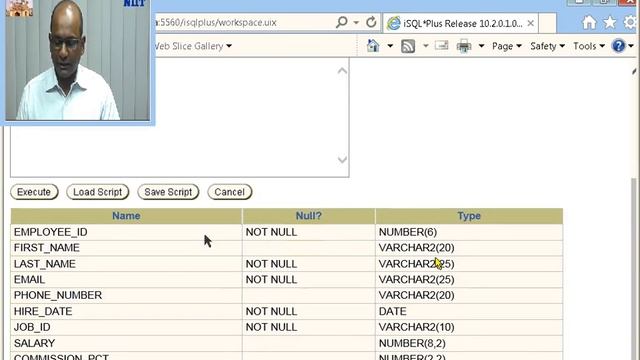640x360 pixels.
Task: Click the address bar search magnifier icon
Action: [341, 22]
